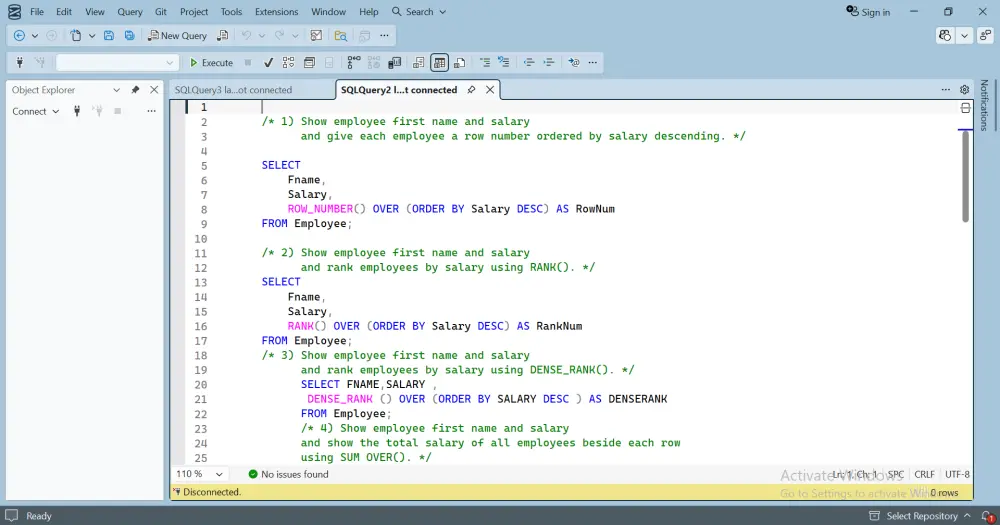Switch to the SQLQuery3 tab

[x=233, y=90]
